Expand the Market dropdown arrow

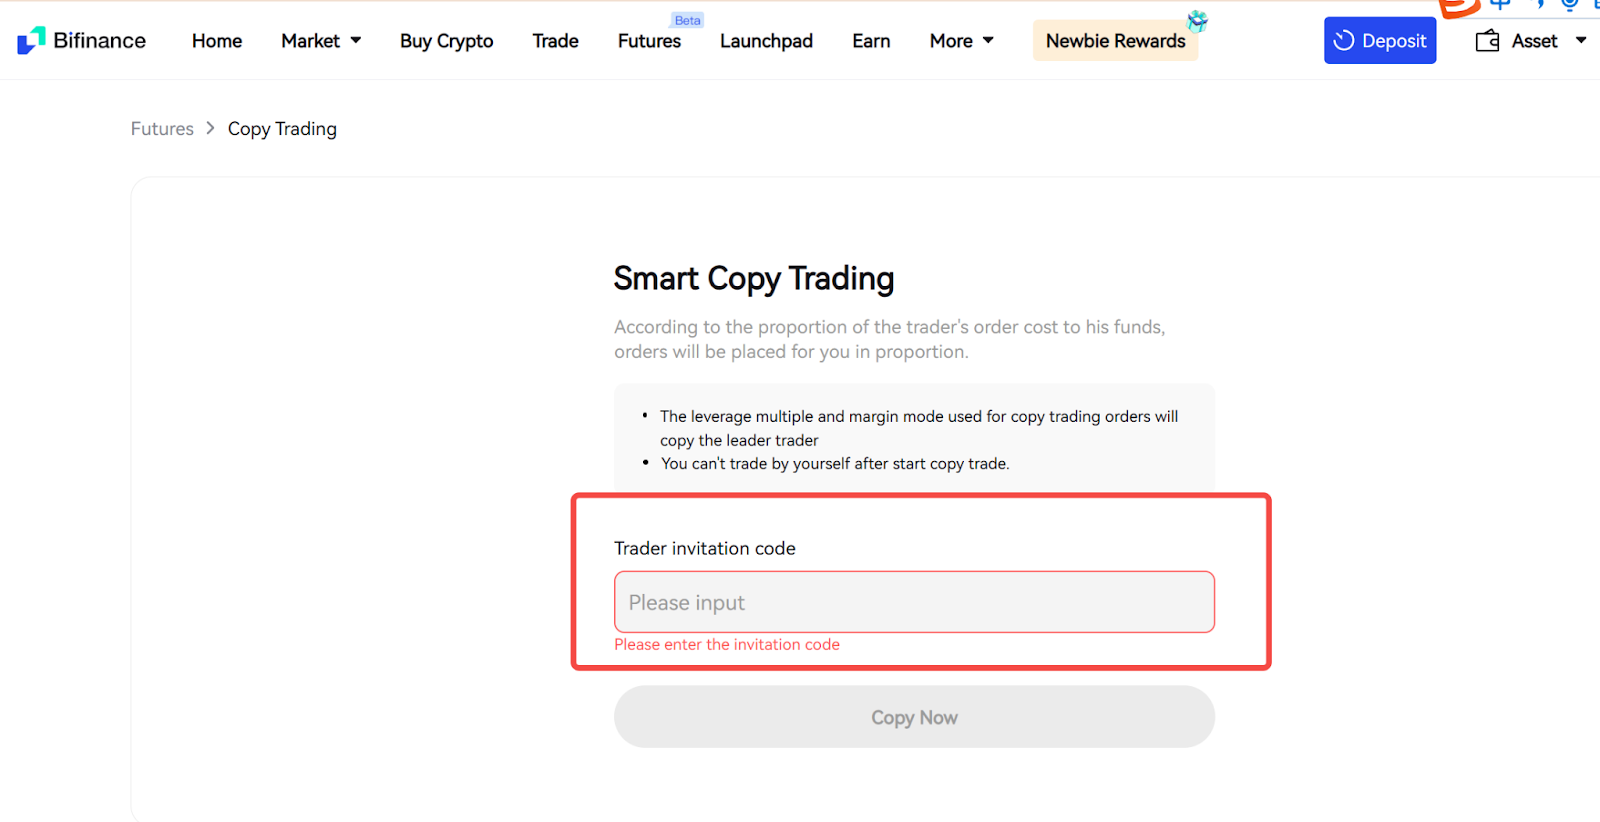pos(356,41)
